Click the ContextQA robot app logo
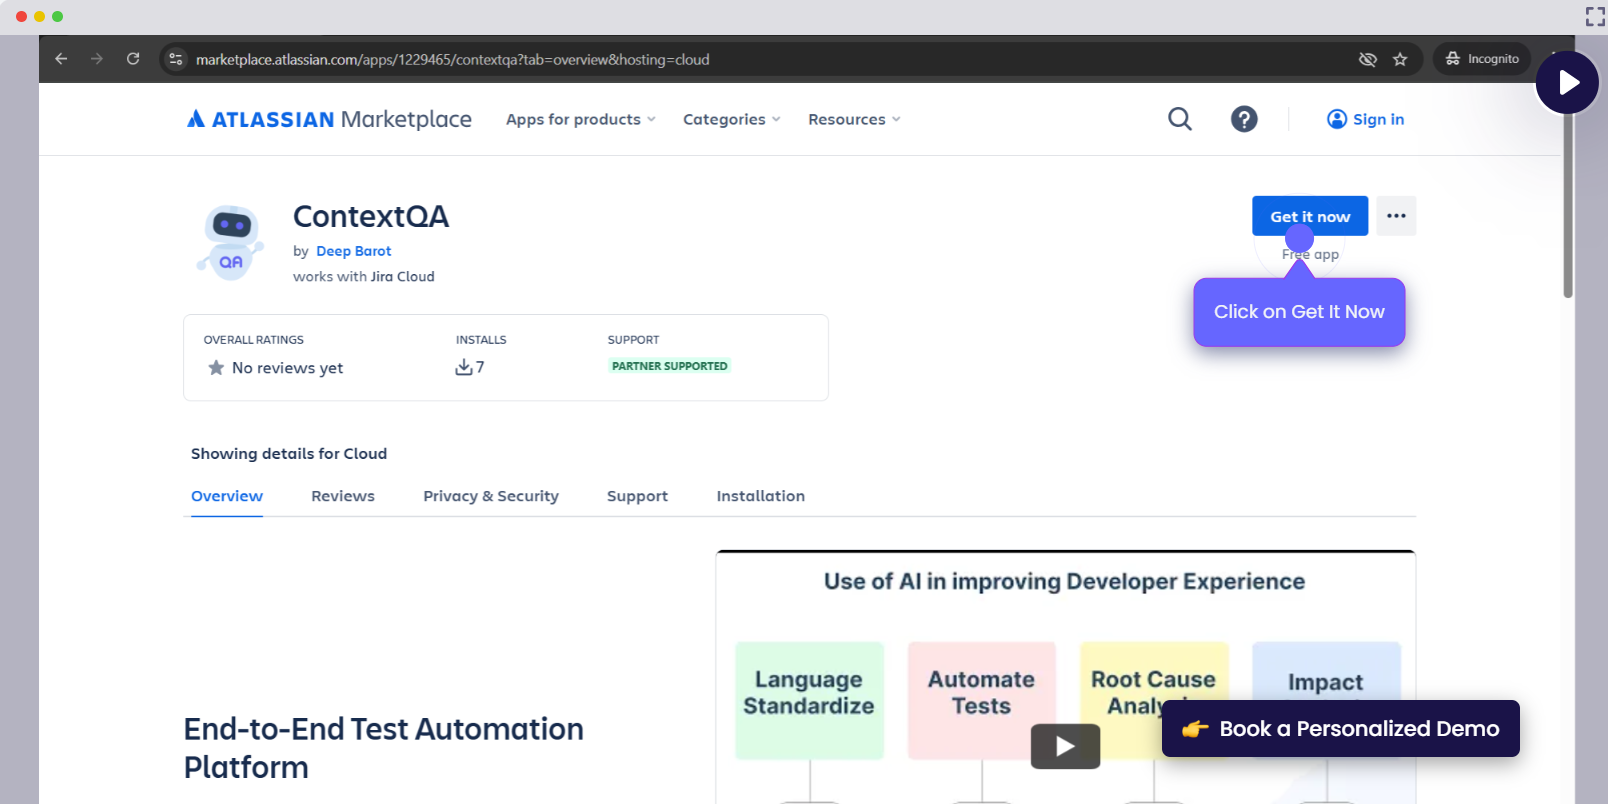1608x804 pixels. click(231, 242)
